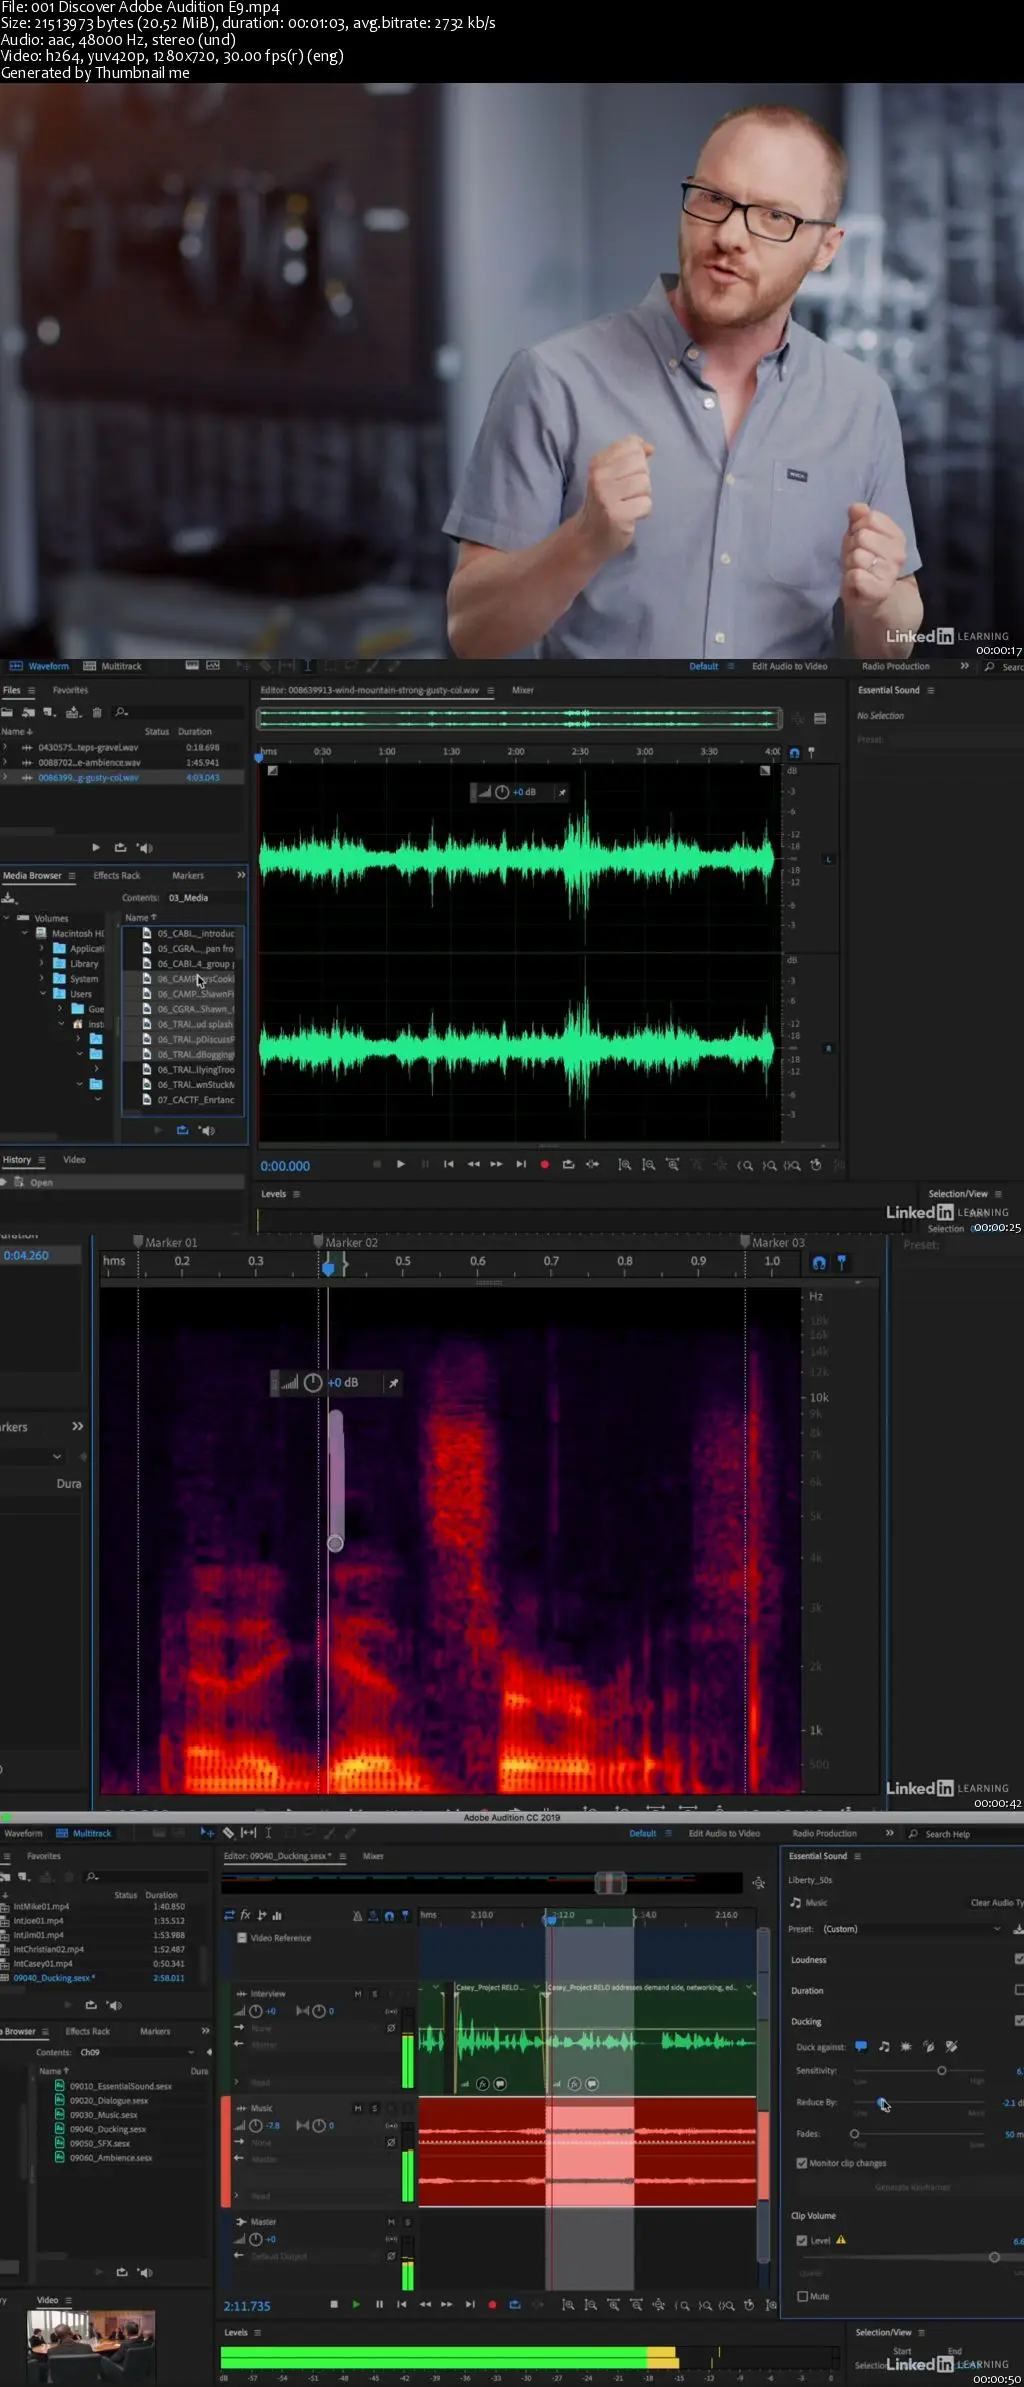Pin the +0 dB HUD in the waveform editor
This screenshot has height=2387, width=1024.
[562, 792]
